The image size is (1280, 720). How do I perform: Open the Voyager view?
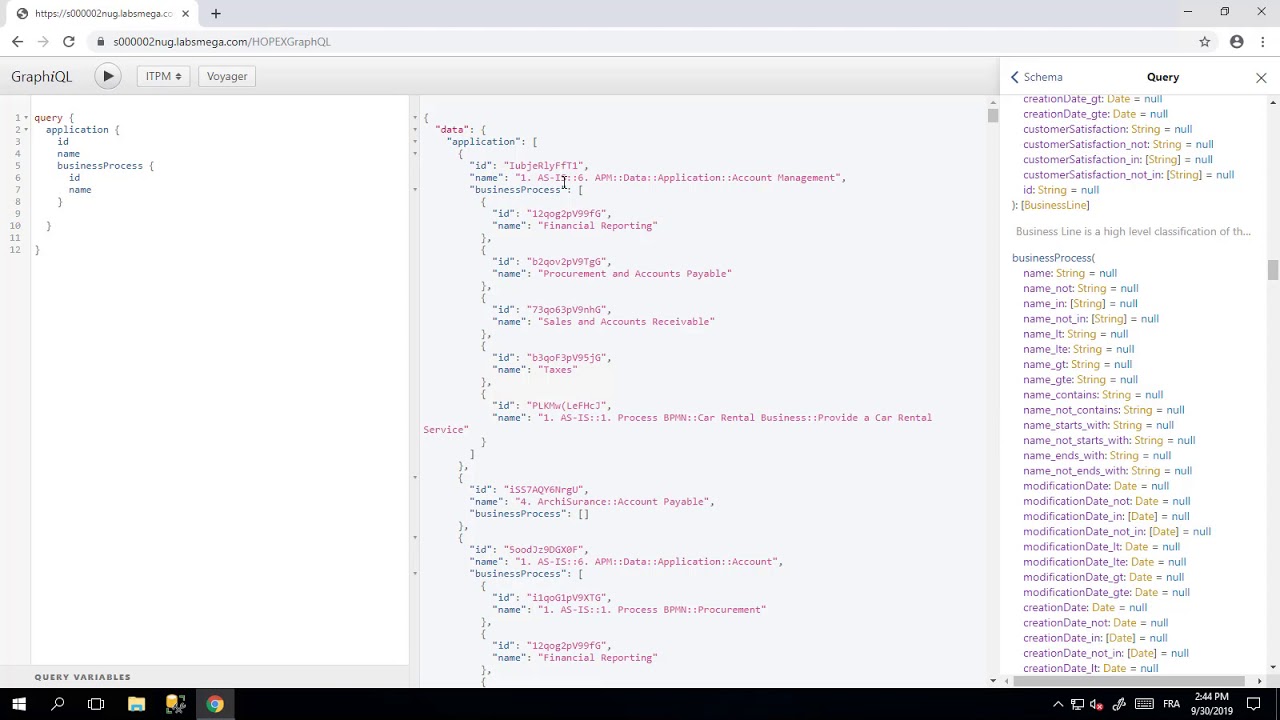(x=227, y=76)
